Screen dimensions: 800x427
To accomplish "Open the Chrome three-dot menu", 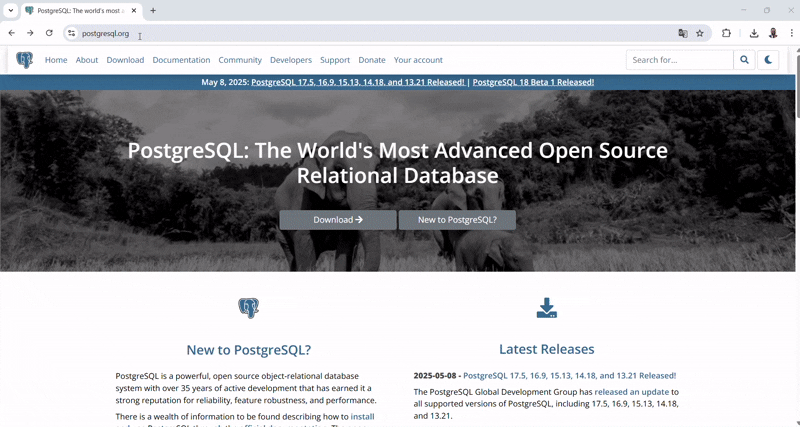I will 791,33.
